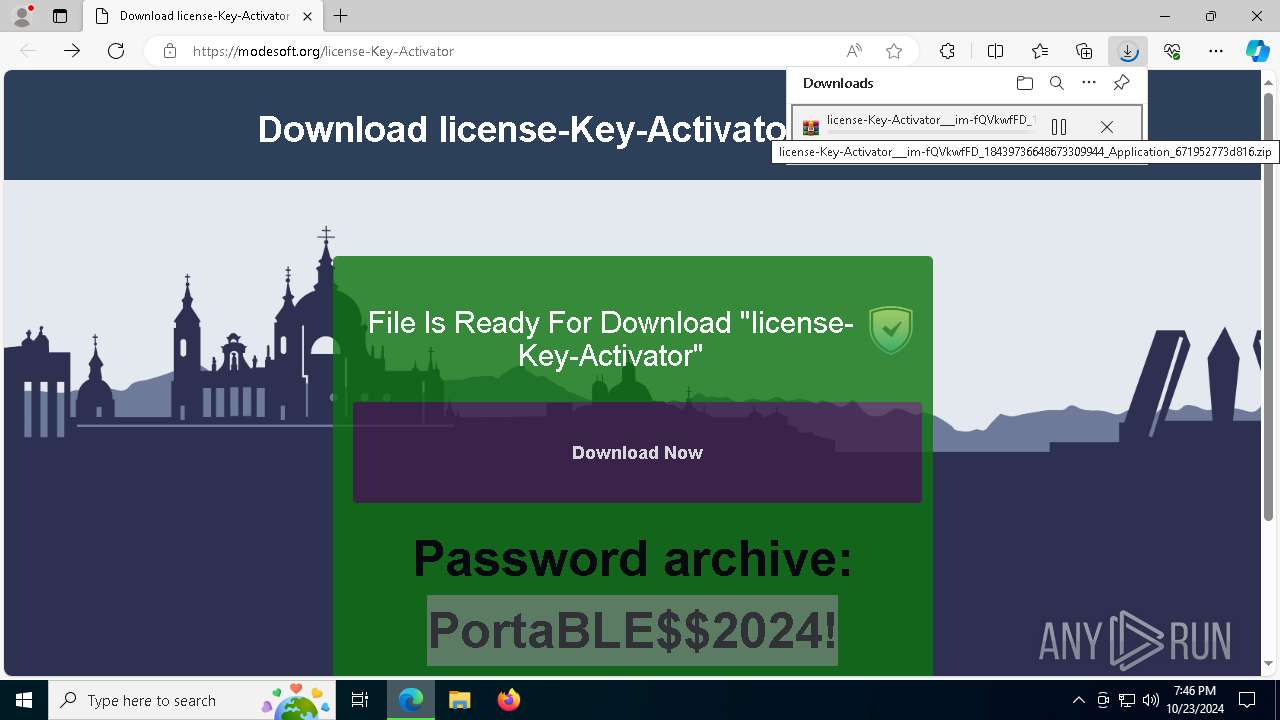The image size is (1280, 720).
Task: Open File Explorer from taskbar
Action: pyautogui.click(x=459, y=700)
